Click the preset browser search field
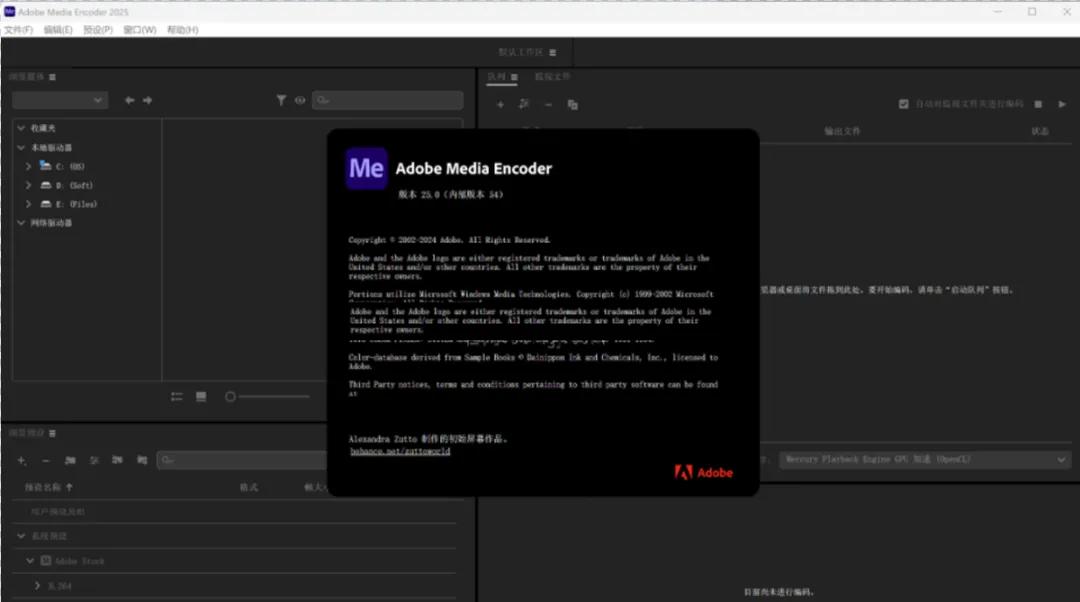 [242, 459]
